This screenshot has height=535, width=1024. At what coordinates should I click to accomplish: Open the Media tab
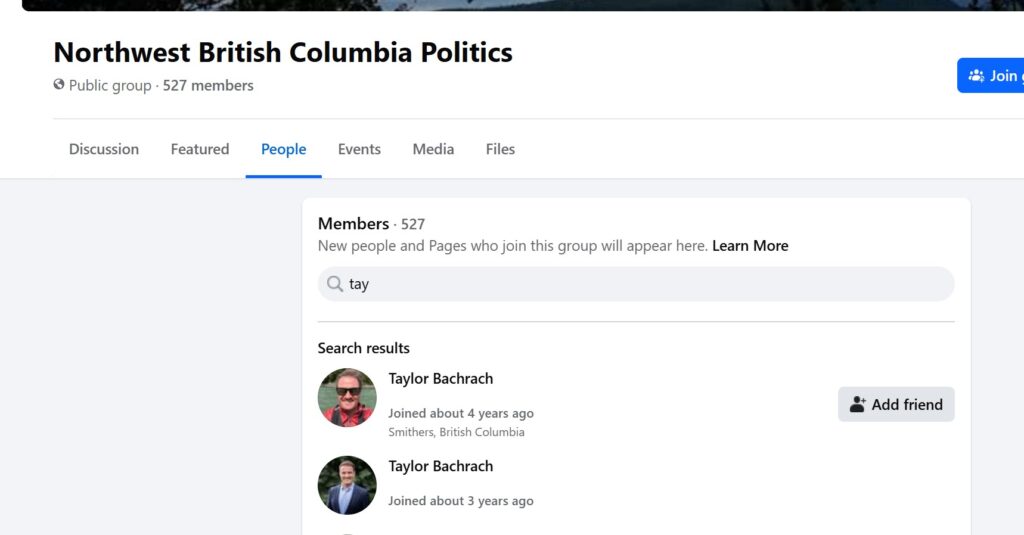(433, 149)
